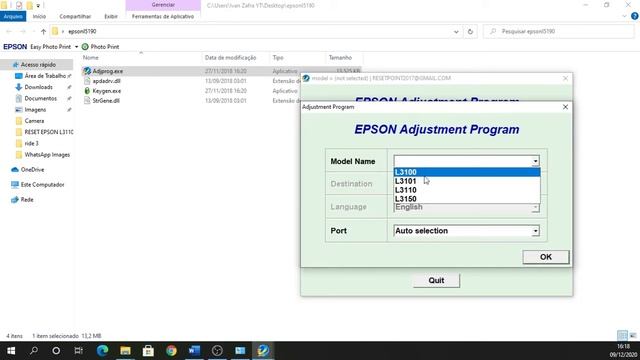Go up one folder level arrow

[43, 31]
